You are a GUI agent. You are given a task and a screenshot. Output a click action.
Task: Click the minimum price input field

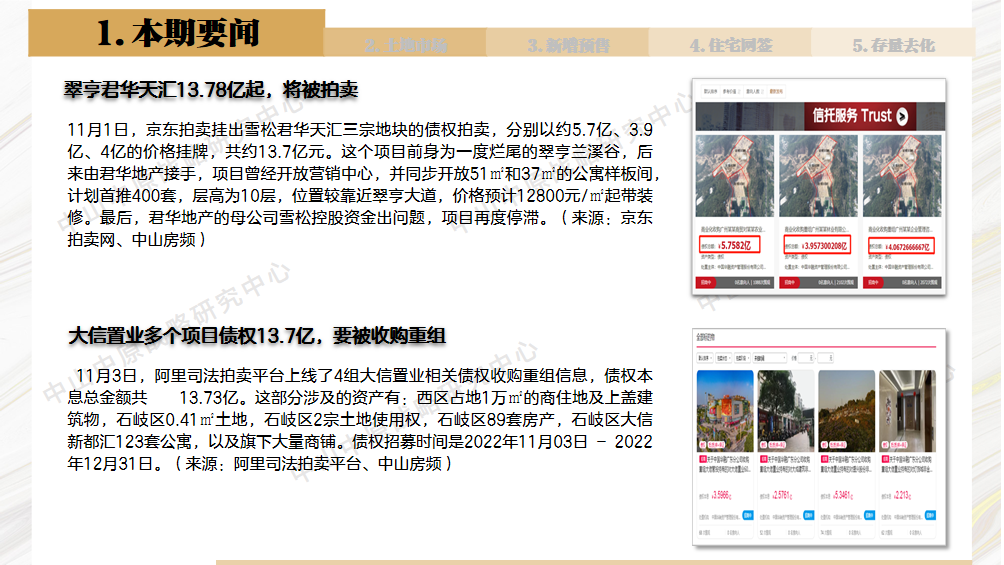[x=806, y=358]
